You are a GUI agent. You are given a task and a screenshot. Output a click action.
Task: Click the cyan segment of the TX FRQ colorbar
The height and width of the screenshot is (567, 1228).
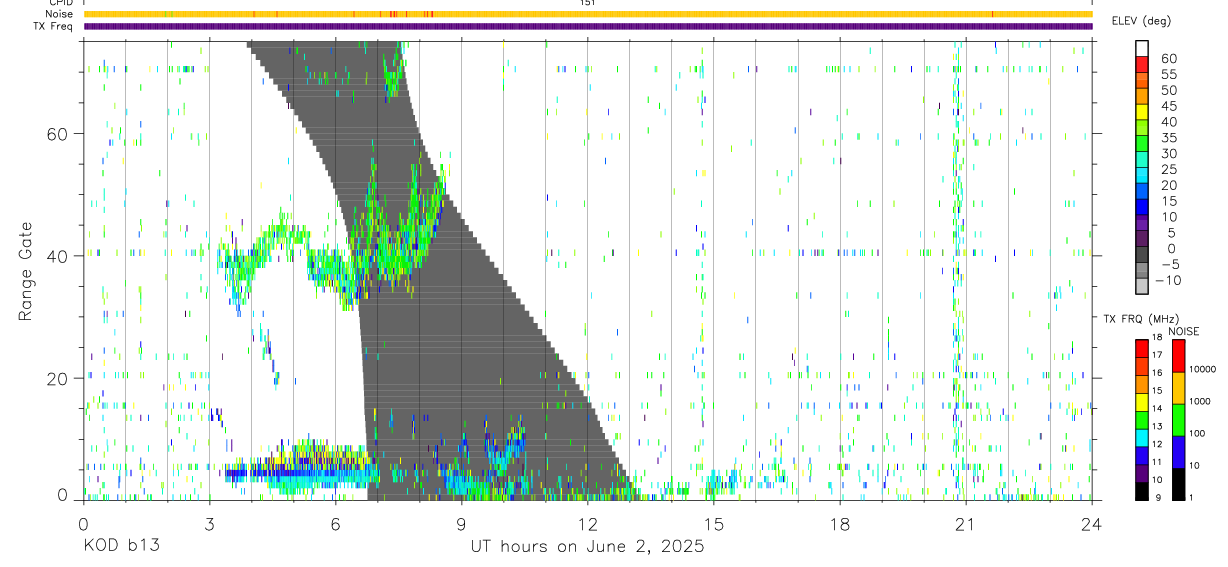(1142, 436)
